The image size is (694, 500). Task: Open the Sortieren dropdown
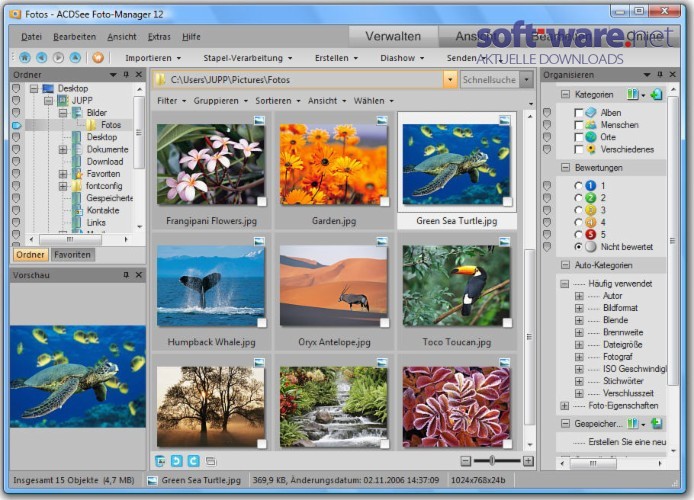click(278, 101)
